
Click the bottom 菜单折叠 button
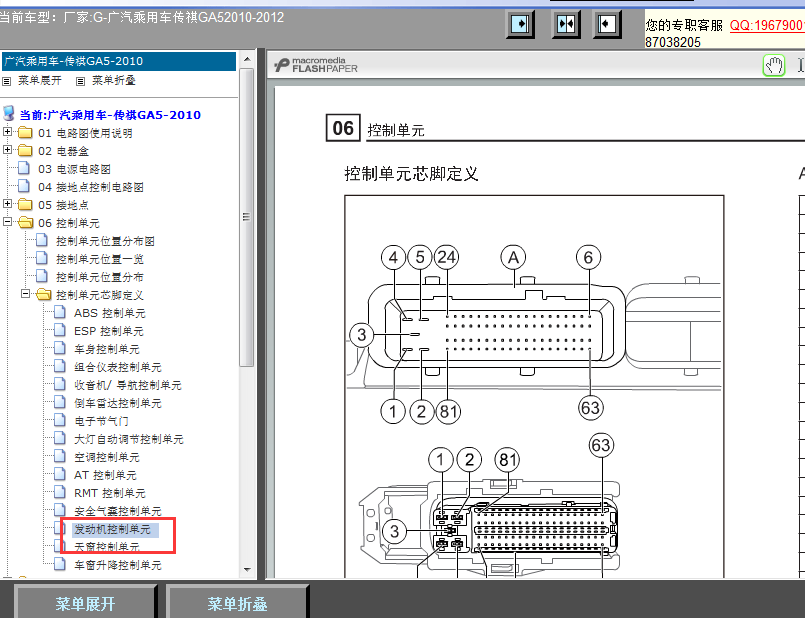(237, 603)
